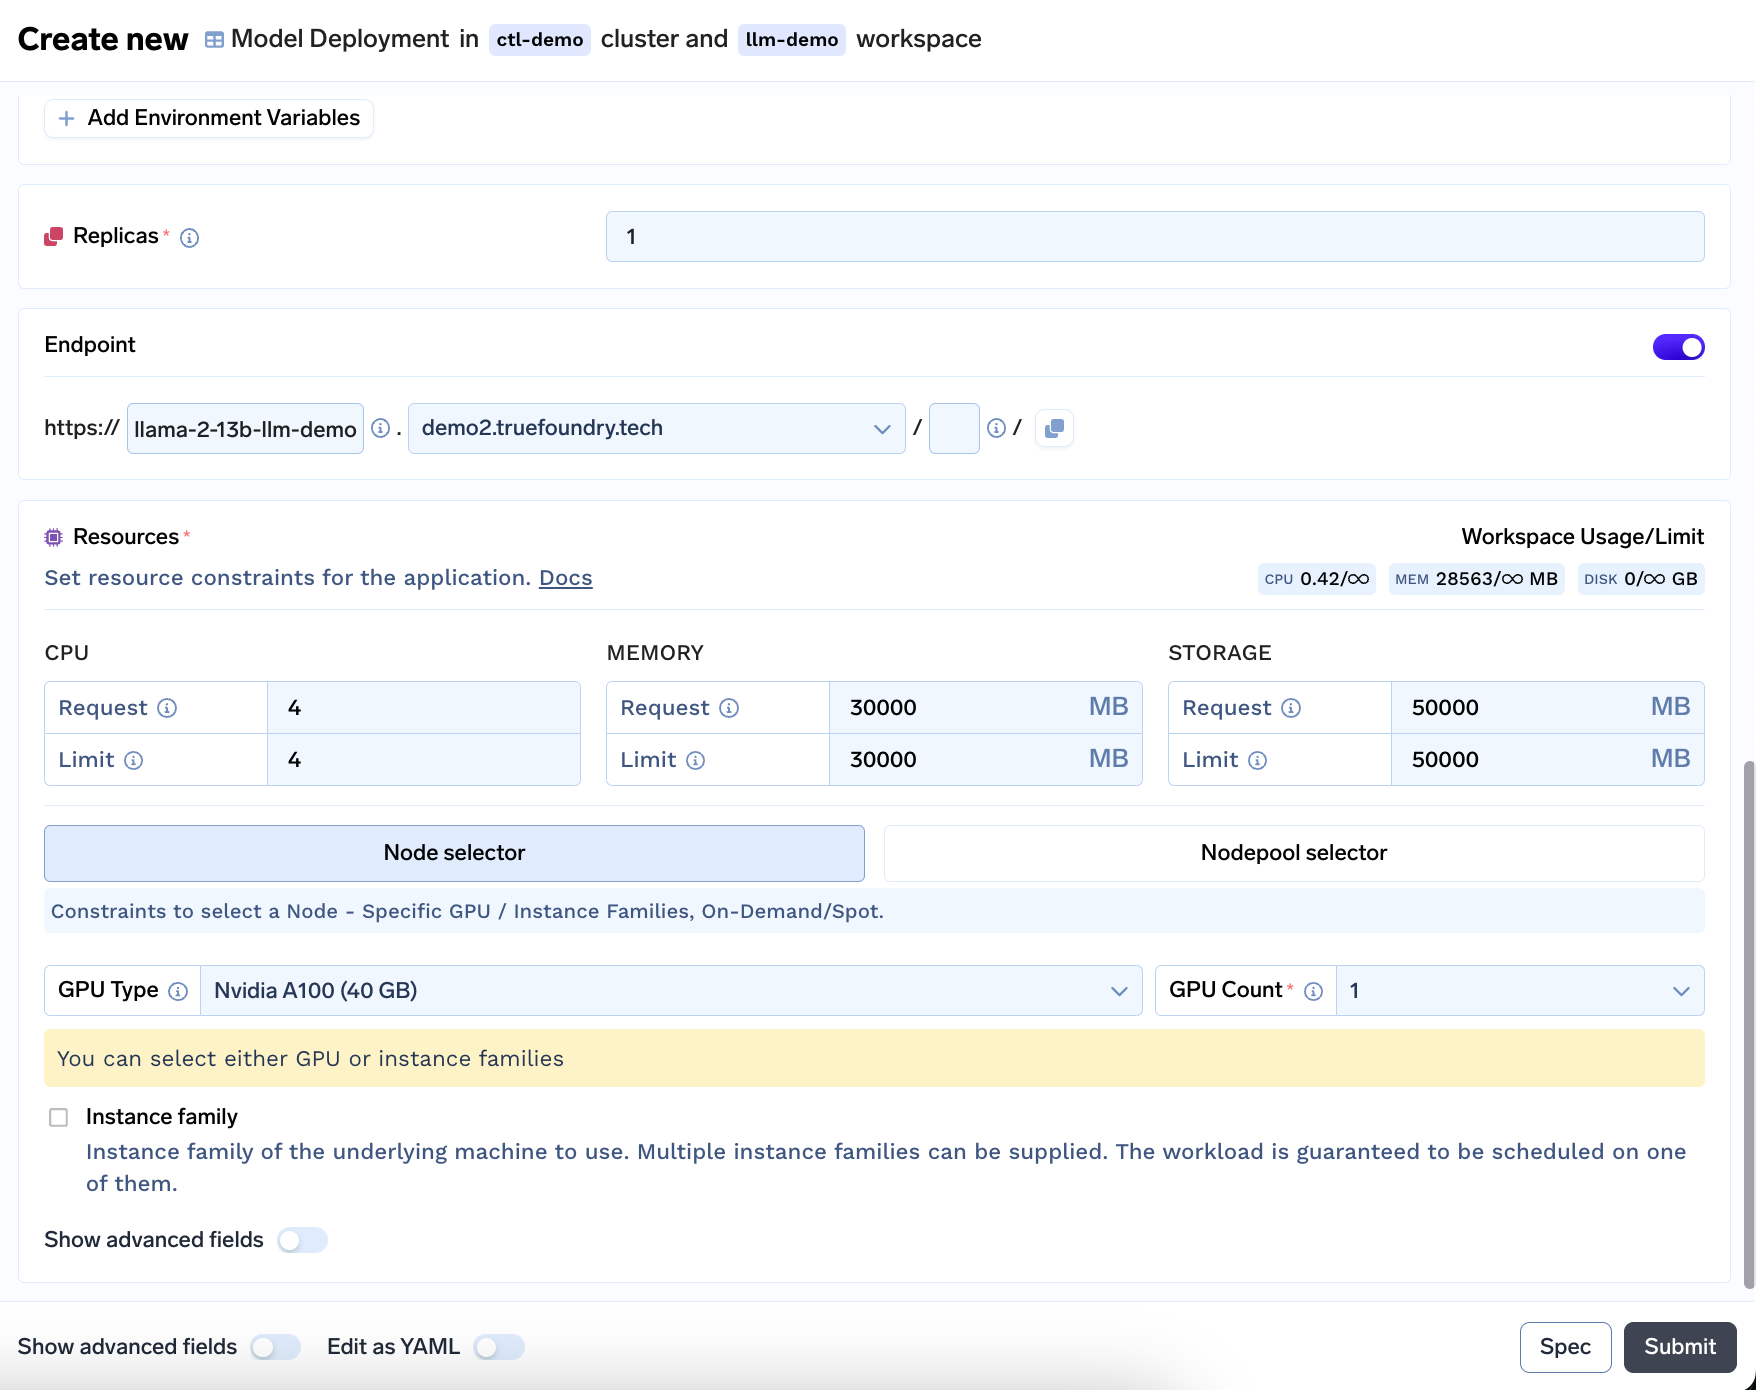Click the info icon after endpoint path field
The height and width of the screenshot is (1390, 1756).
[996, 428]
